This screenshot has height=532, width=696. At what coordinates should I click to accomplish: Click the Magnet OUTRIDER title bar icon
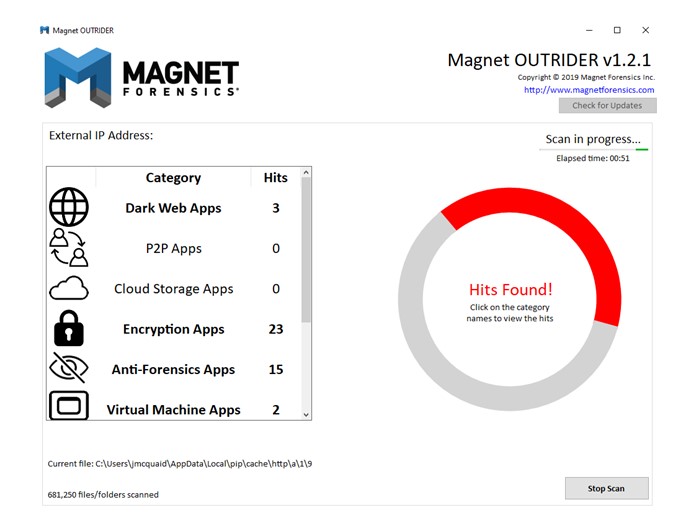(x=44, y=30)
